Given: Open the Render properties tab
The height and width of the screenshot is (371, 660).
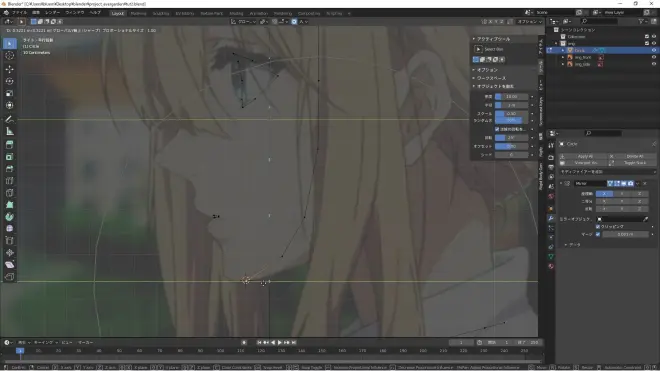Looking at the screenshot, I should 551,157.
